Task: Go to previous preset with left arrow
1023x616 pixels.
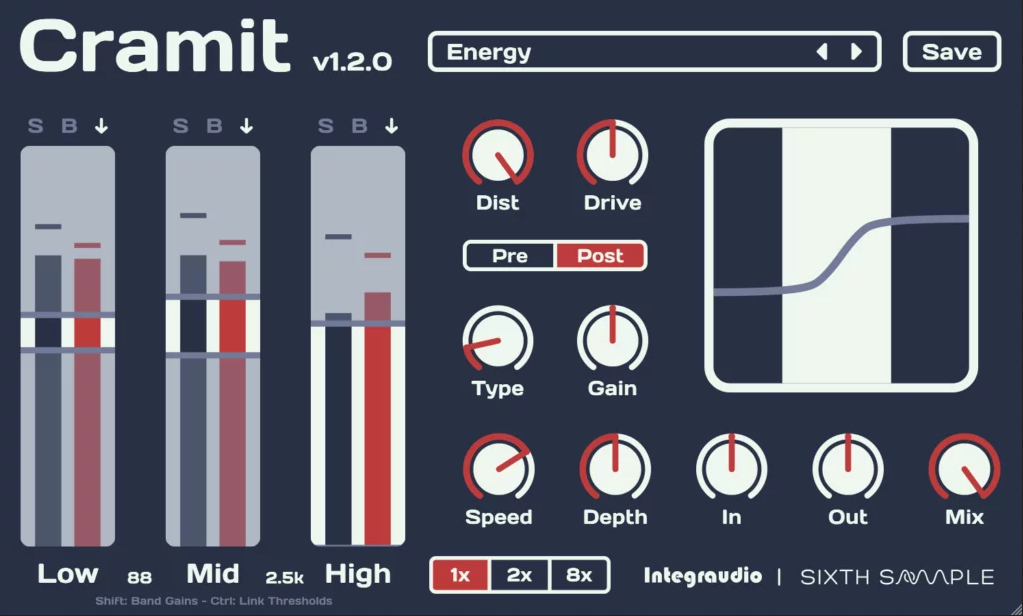Action: (822, 52)
